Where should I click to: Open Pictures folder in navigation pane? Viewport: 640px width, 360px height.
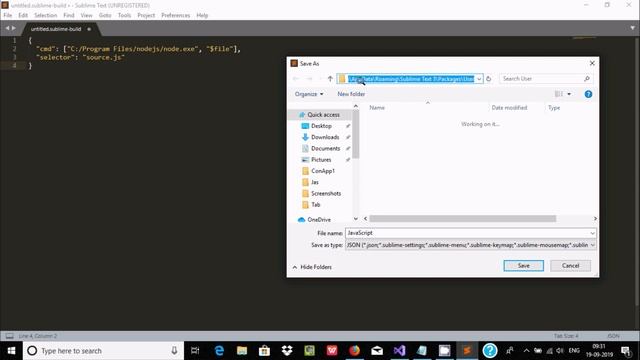point(321,160)
